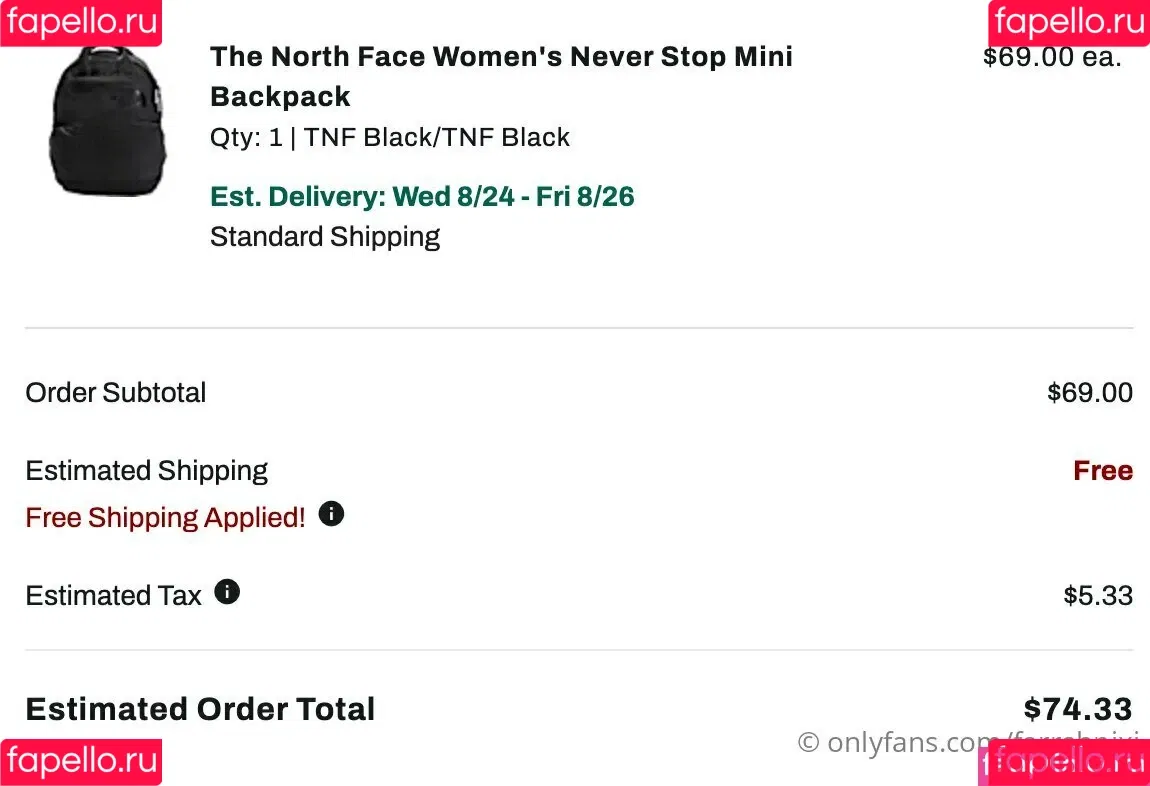This screenshot has width=1150, height=786.
Task: Select the $69.00 ea. item price
Action: point(1052,56)
